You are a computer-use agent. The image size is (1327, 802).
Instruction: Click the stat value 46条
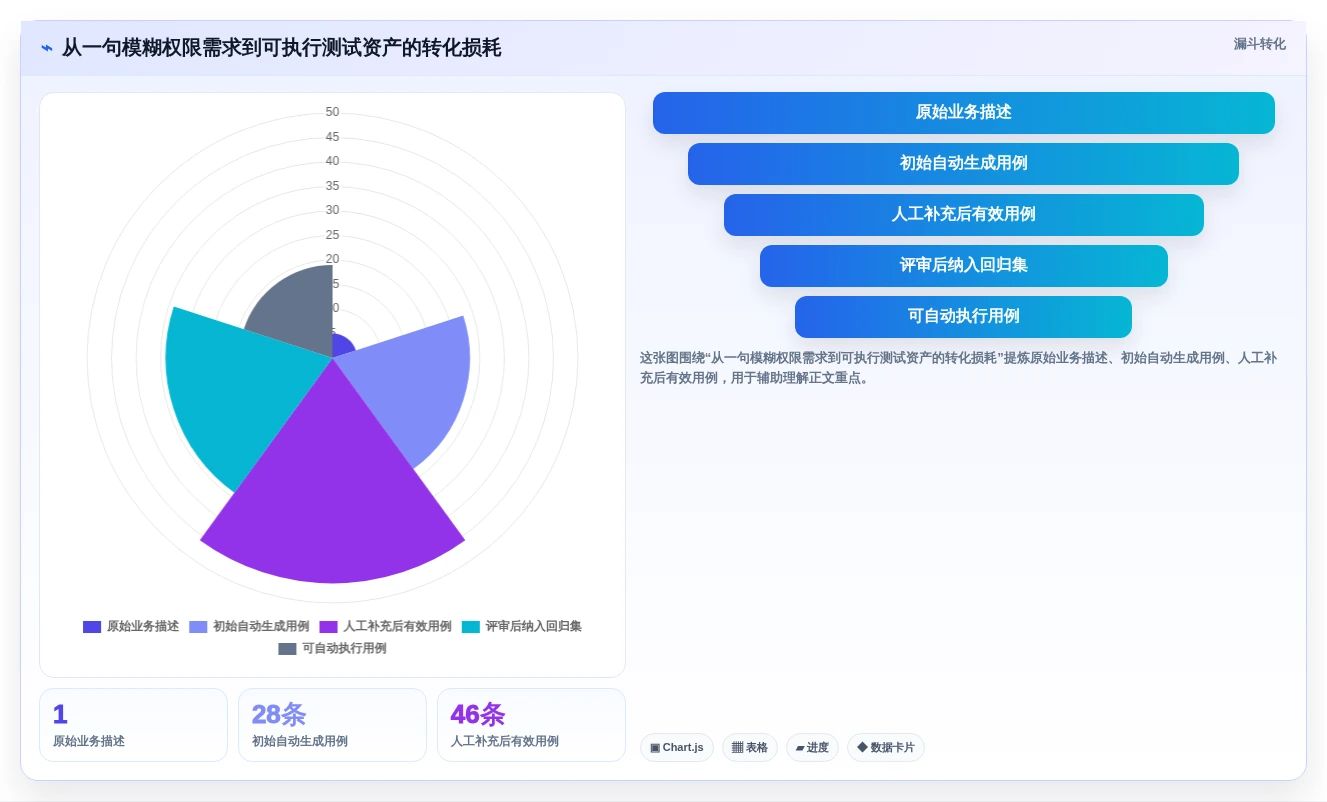(x=478, y=715)
